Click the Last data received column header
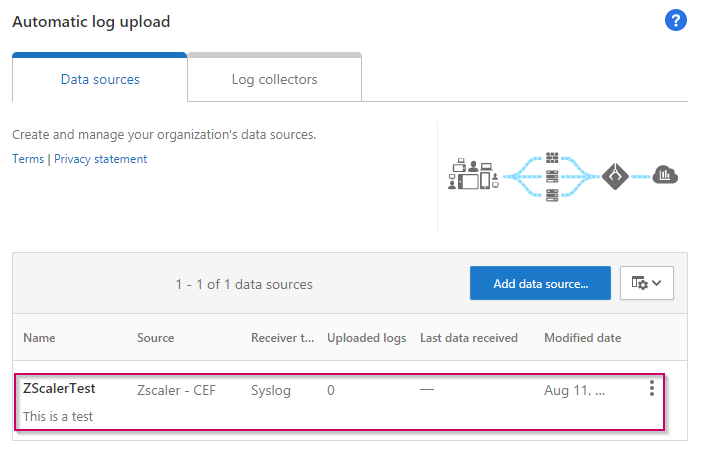The height and width of the screenshot is (457, 701). (x=468, y=338)
